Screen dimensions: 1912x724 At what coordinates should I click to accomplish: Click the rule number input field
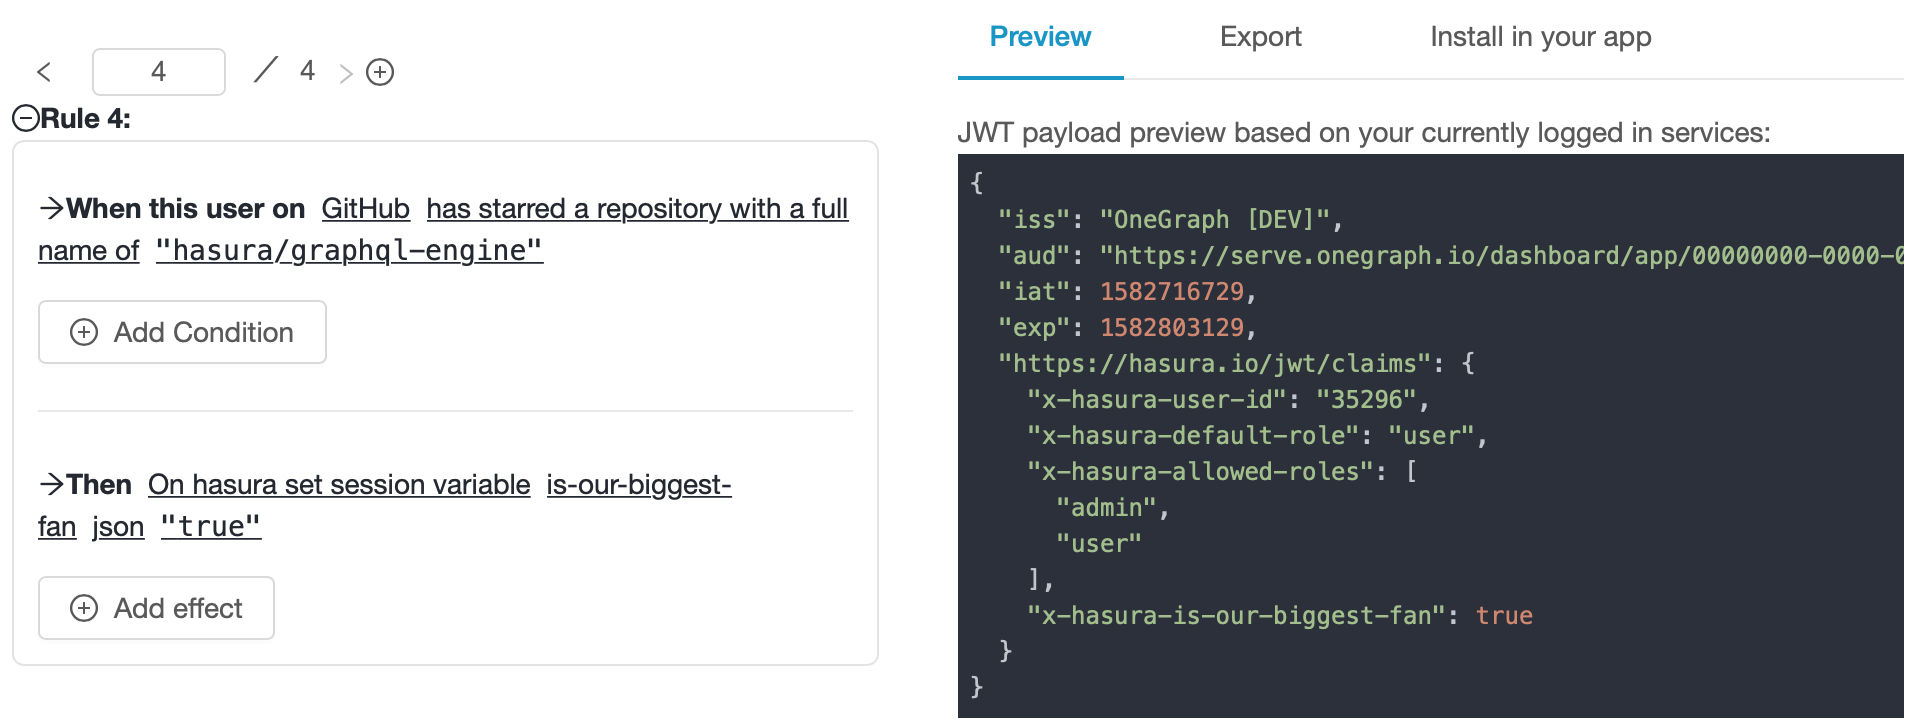[x=159, y=72]
